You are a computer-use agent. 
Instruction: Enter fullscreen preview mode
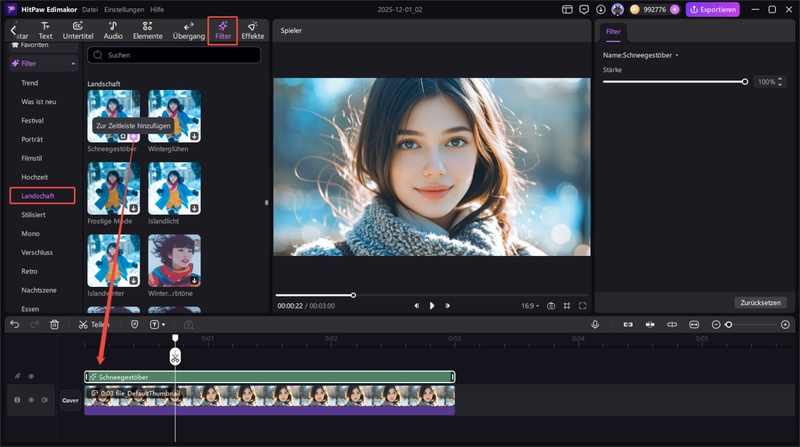582,305
